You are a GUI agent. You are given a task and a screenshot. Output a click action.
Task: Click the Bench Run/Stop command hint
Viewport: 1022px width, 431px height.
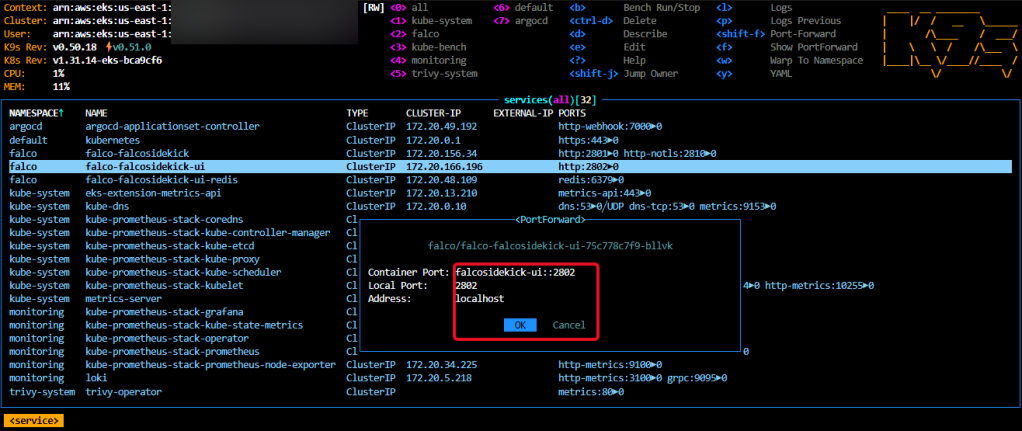click(662, 8)
